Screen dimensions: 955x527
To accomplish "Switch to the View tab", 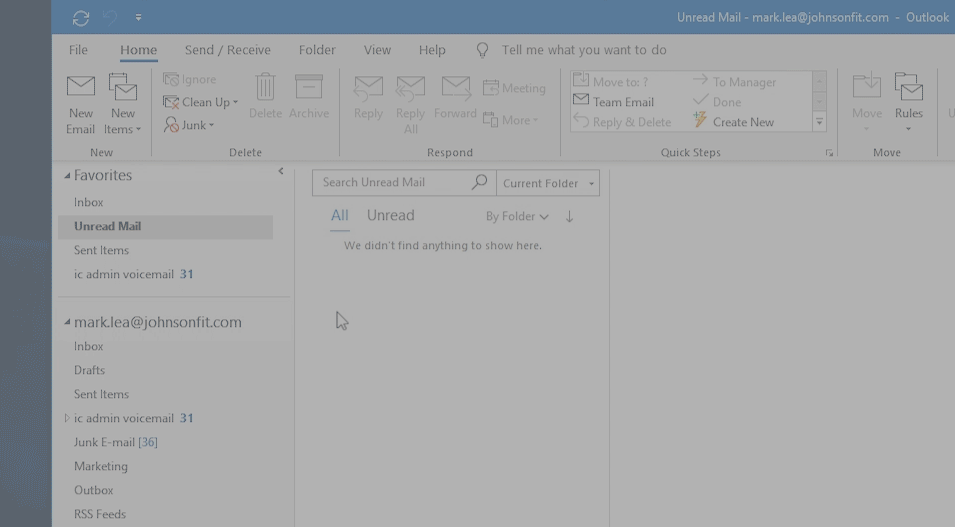I will (377, 50).
